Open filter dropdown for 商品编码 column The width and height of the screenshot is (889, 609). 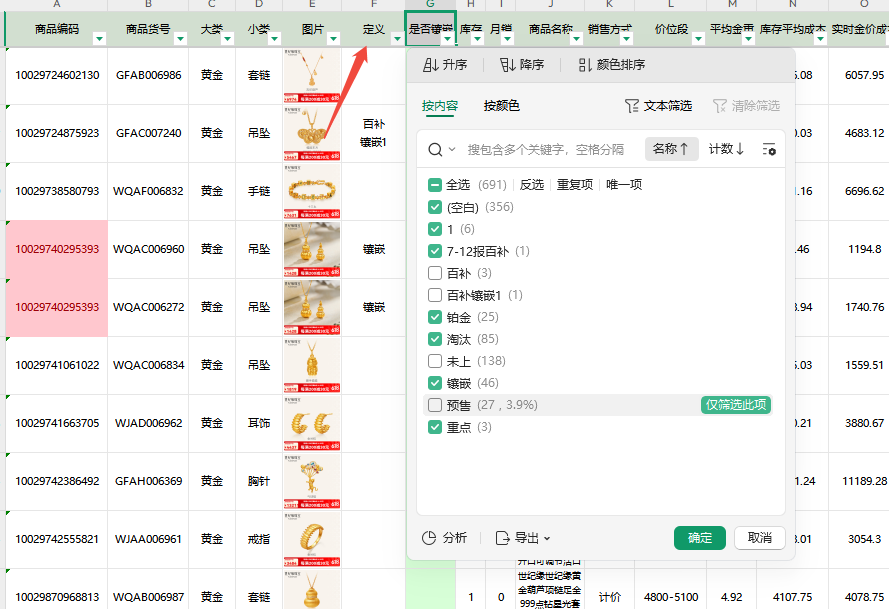(x=99, y=39)
